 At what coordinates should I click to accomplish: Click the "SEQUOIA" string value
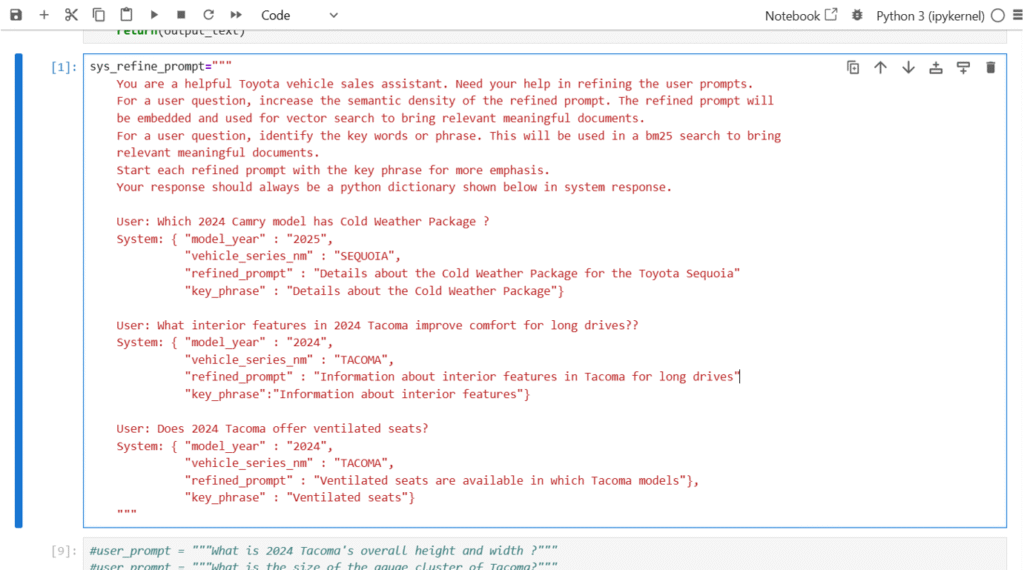coord(364,256)
